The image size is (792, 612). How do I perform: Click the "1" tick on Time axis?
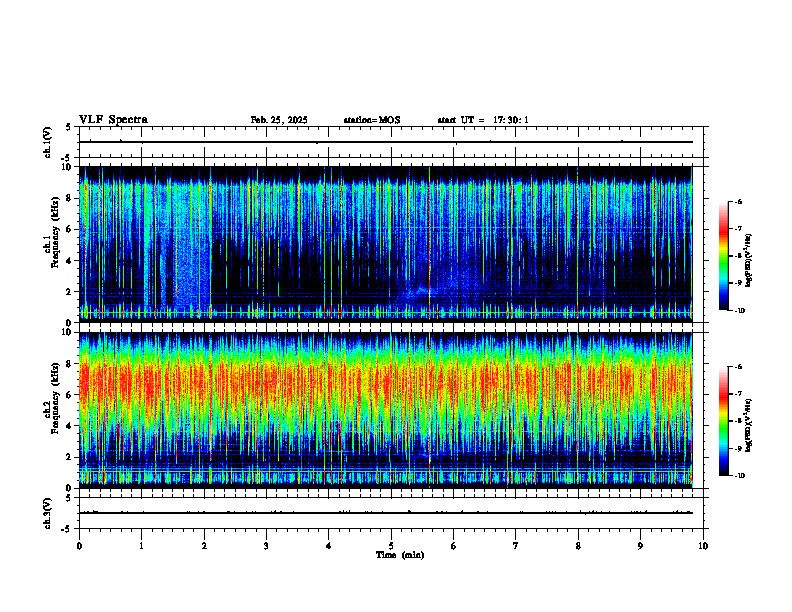coord(141,546)
